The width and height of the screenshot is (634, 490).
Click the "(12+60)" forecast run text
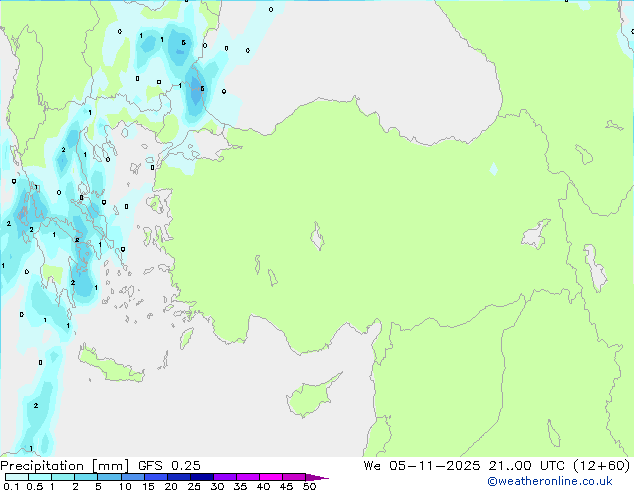click(x=602, y=466)
